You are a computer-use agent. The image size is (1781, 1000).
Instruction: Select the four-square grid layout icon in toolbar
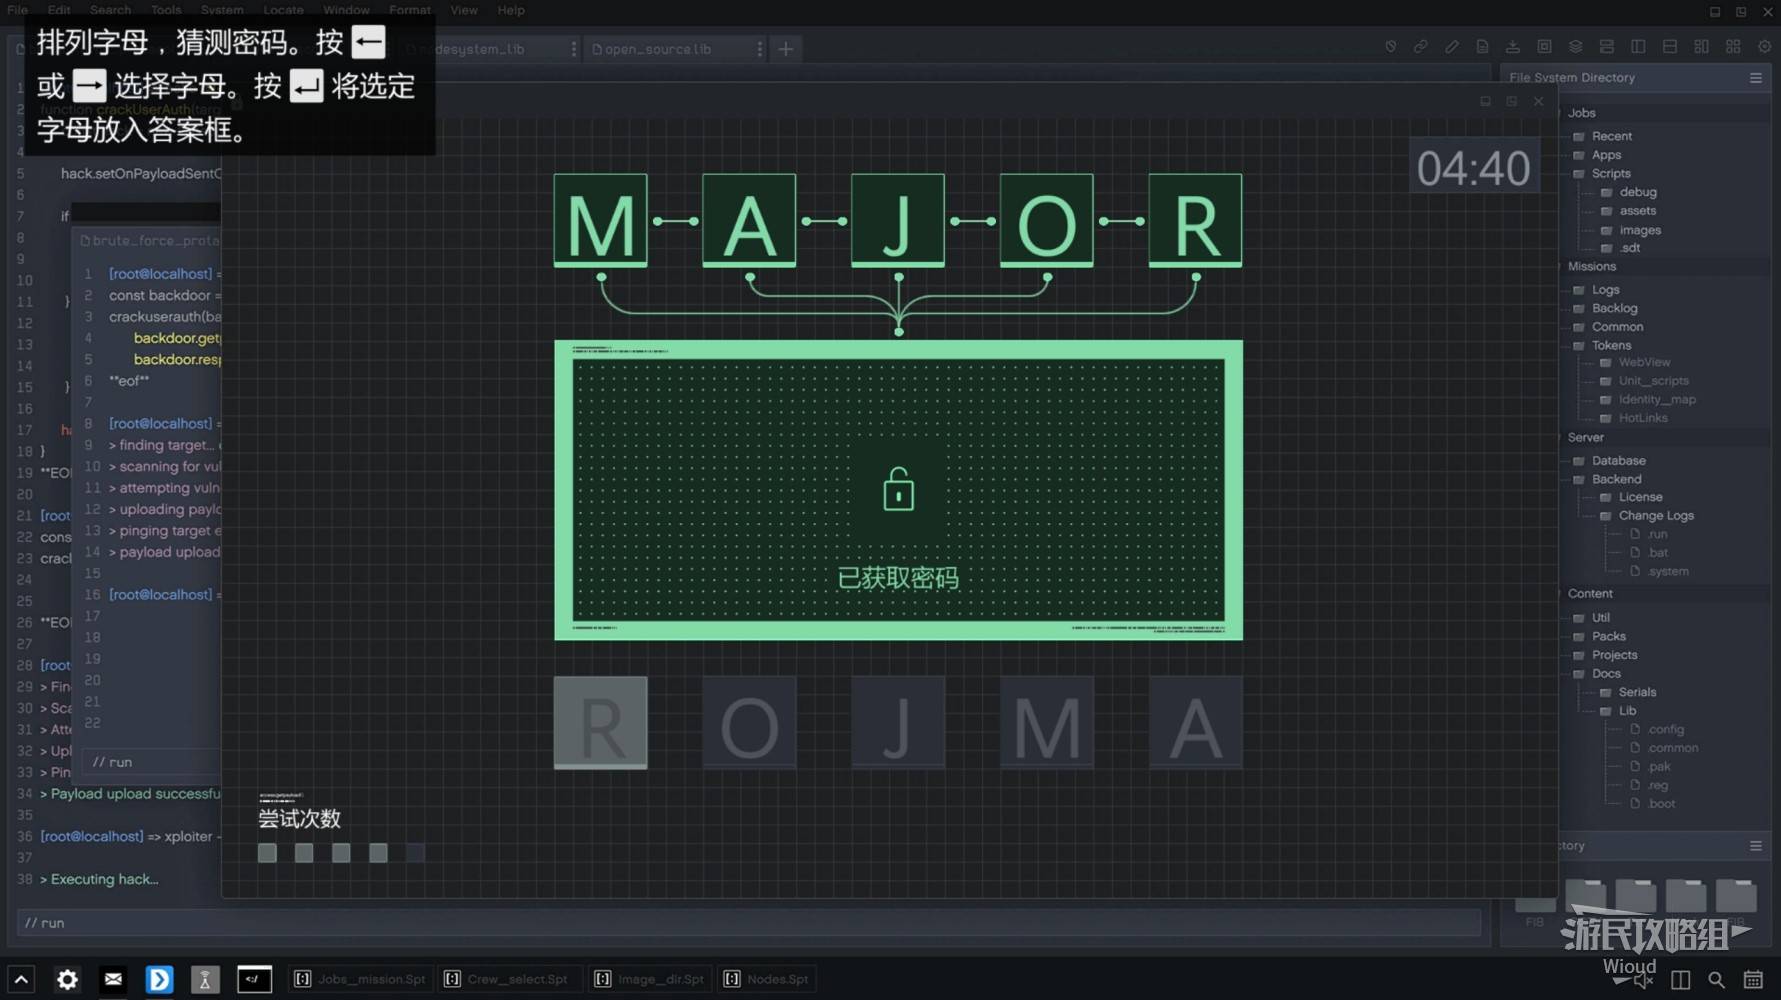(1733, 47)
